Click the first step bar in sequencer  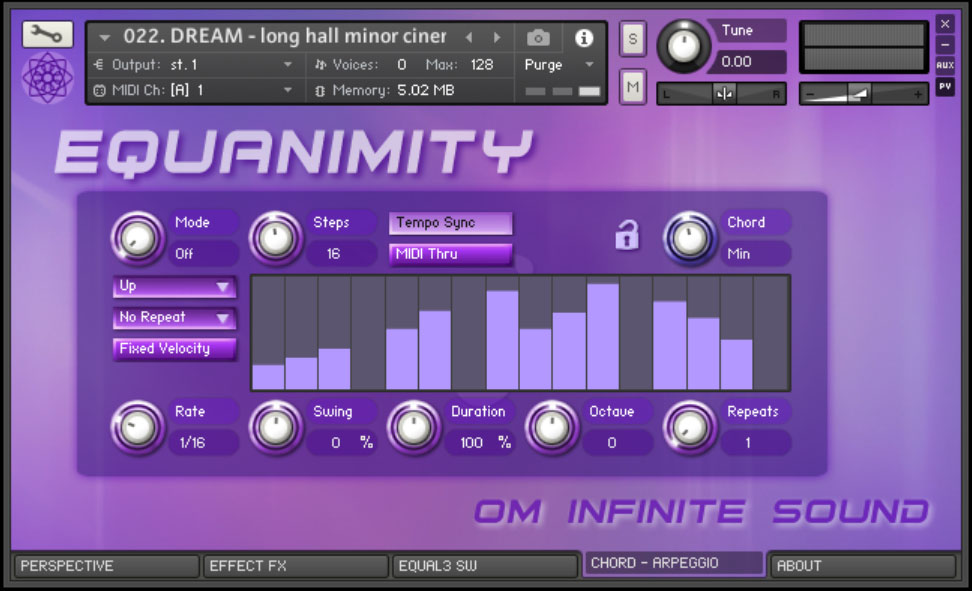click(268, 377)
